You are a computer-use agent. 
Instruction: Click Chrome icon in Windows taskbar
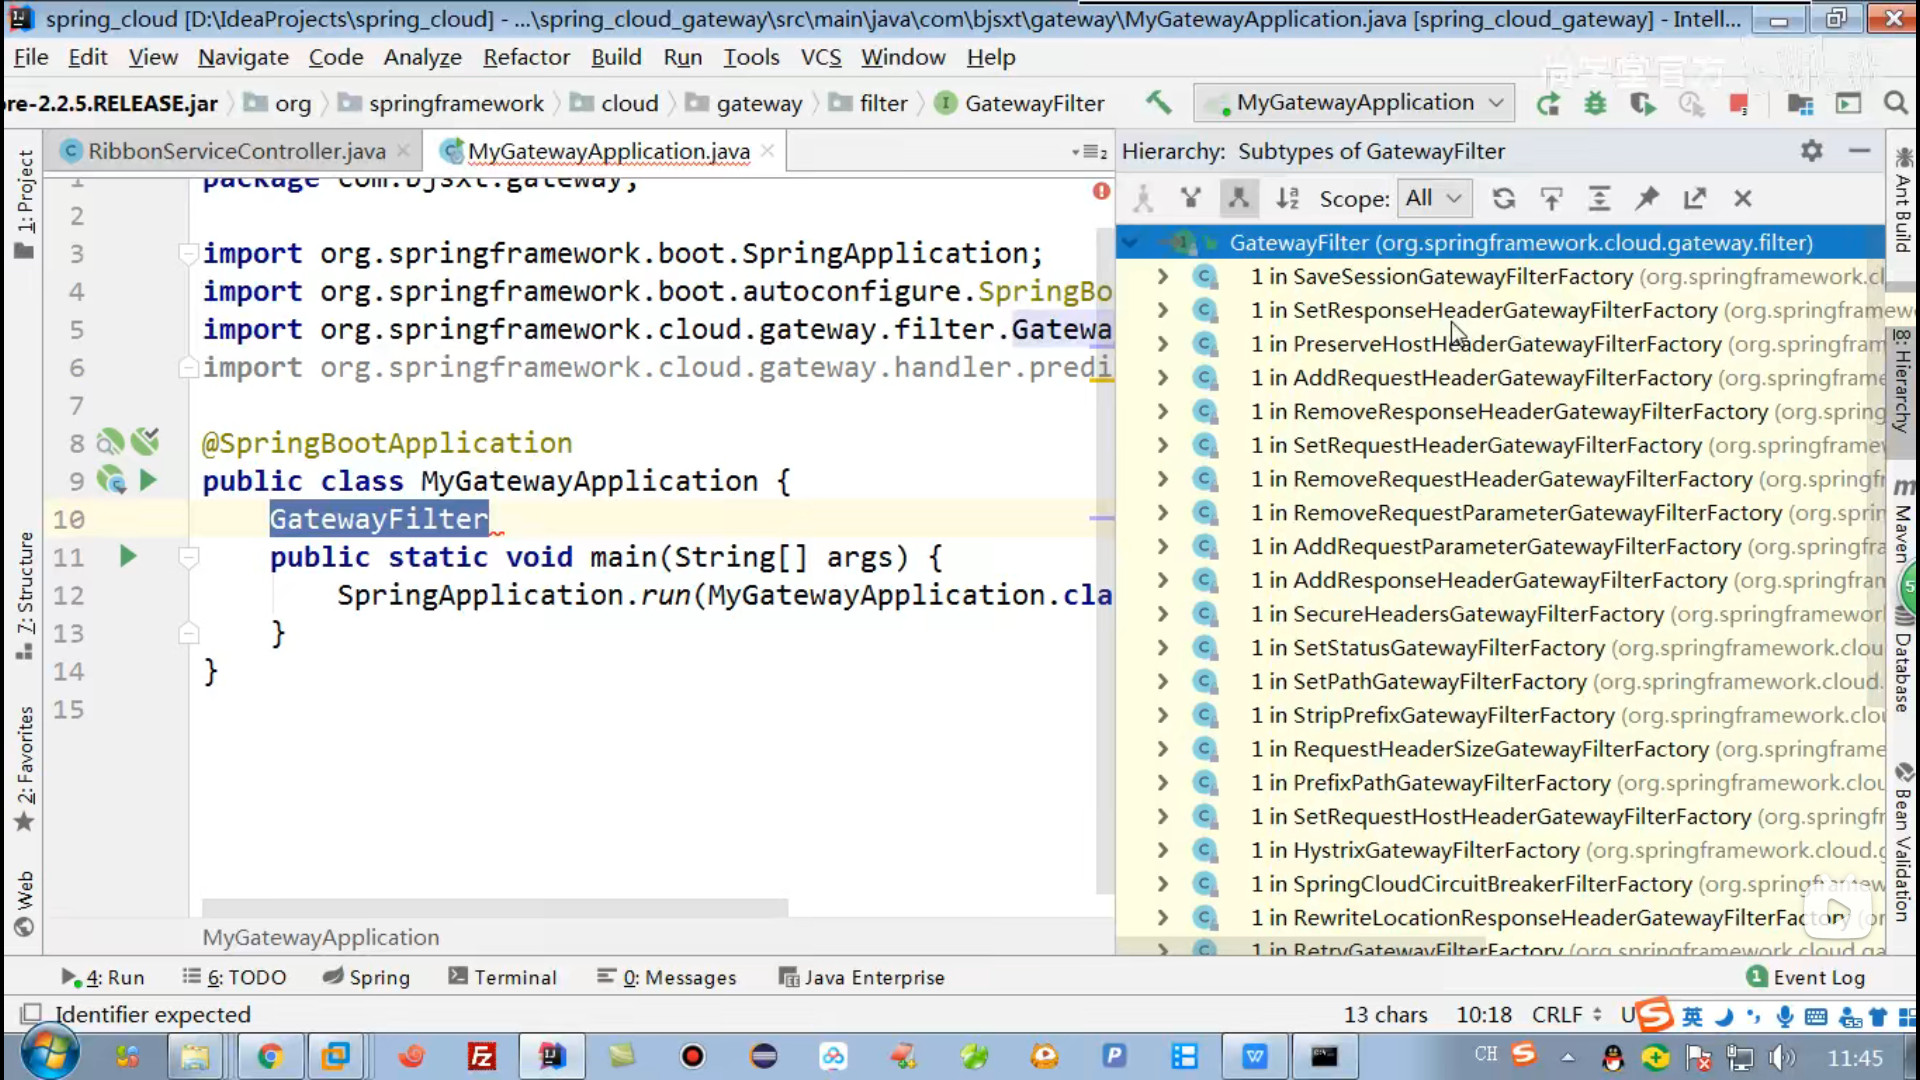coord(269,1056)
